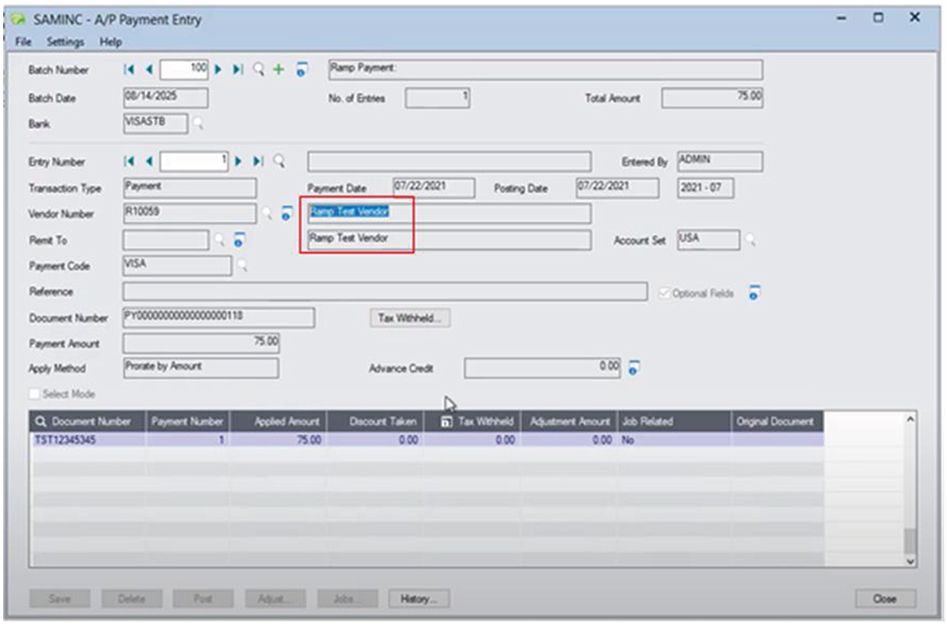Click the Posting Date field
947x625 pixels.
coord(617,188)
